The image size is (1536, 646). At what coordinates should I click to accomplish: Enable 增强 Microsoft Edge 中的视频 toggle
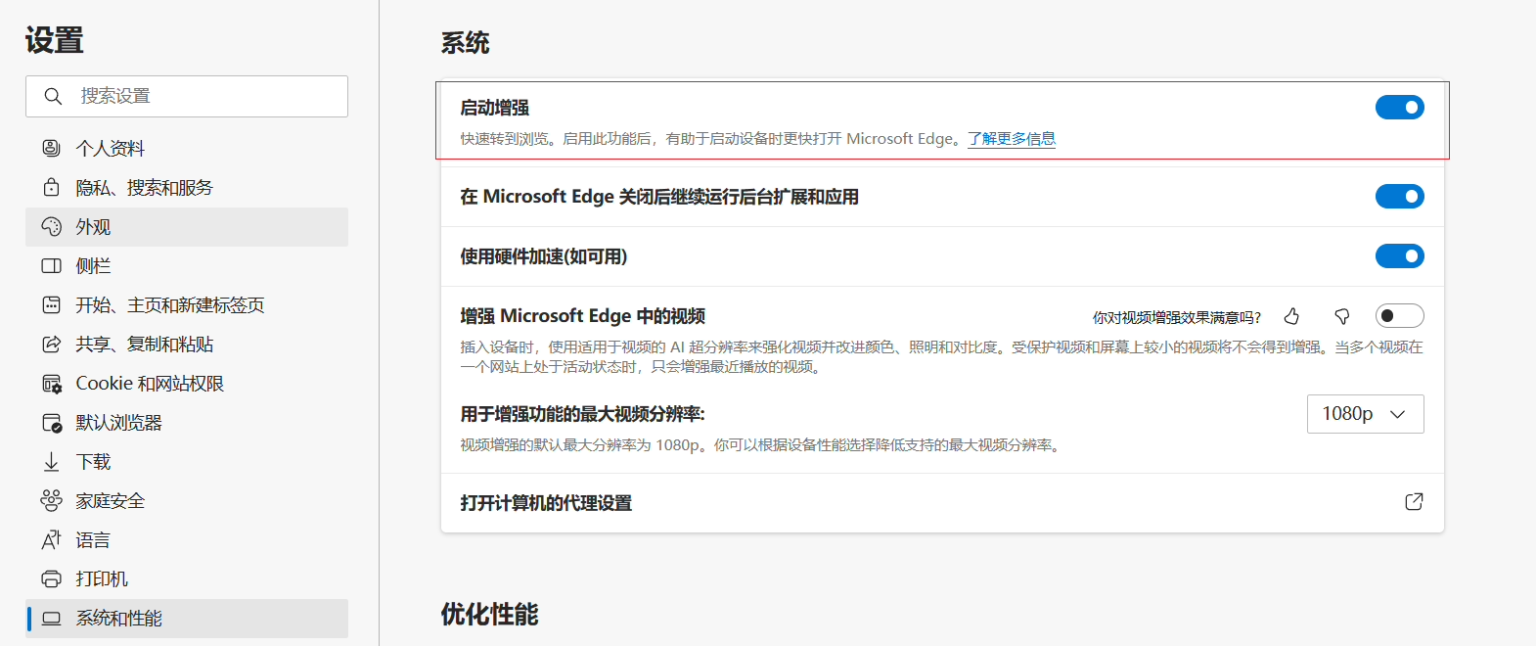[x=1399, y=315]
